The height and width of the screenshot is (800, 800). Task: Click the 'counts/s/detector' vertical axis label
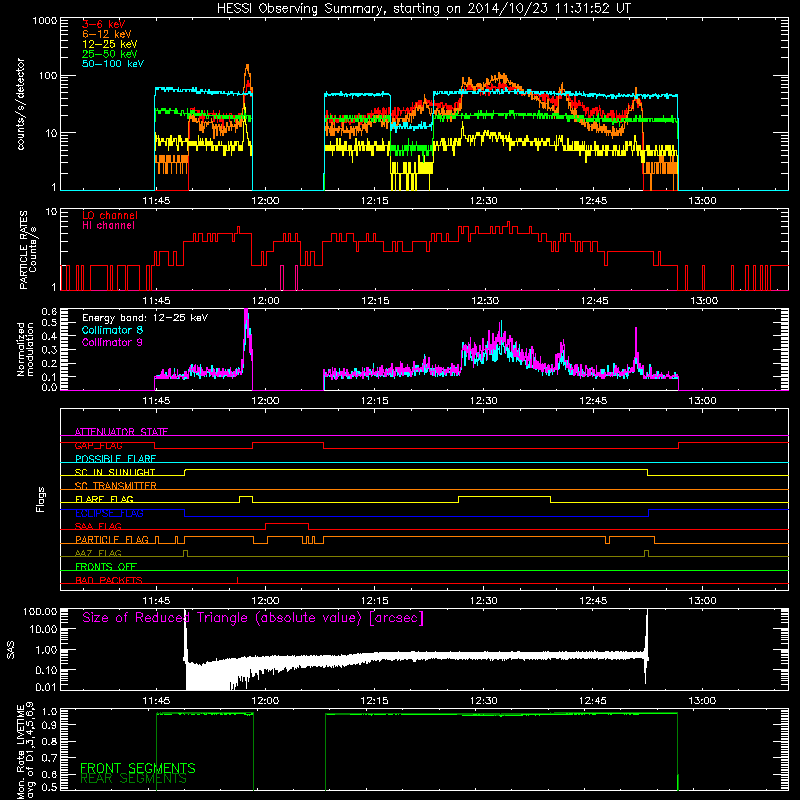(x=20, y=104)
